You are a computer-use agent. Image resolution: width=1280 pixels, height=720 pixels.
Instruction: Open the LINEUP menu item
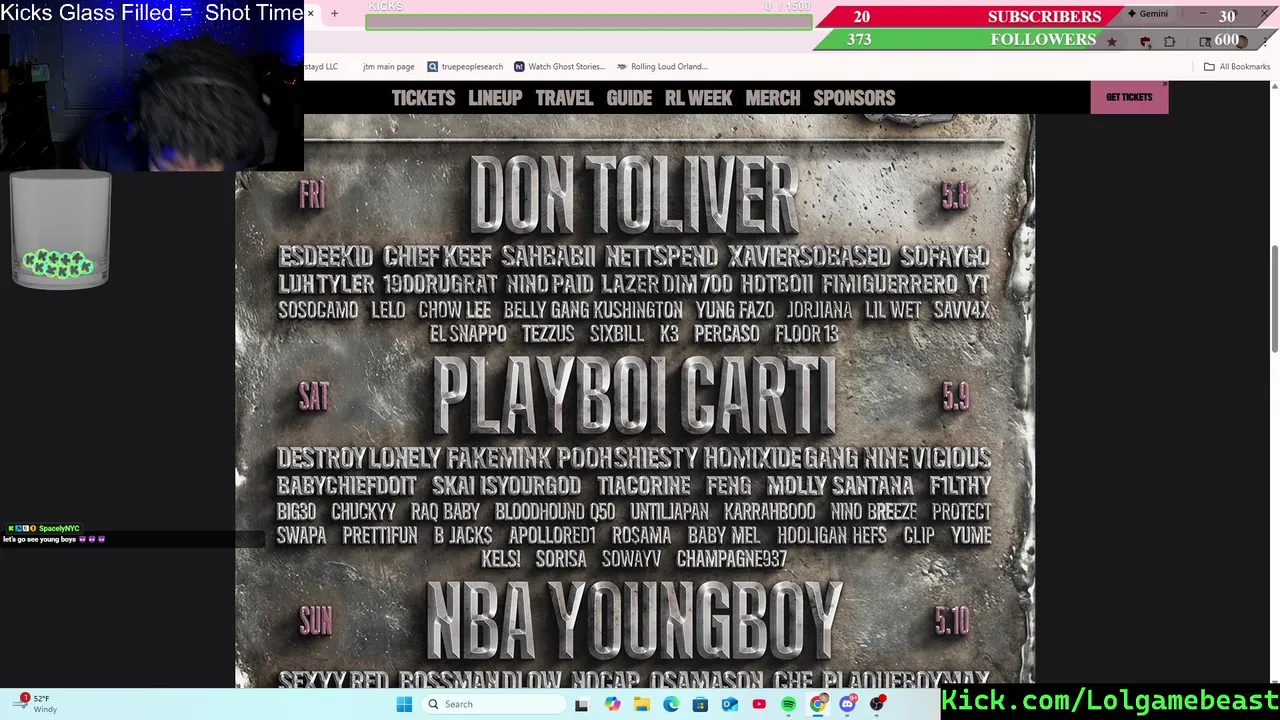tap(495, 98)
